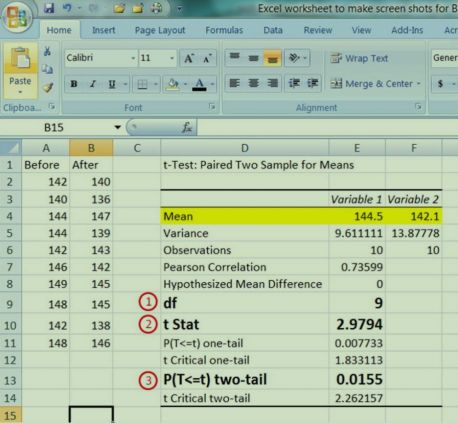The image size is (458, 423).
Task: Expand the Paste options arrow
Action: 20,92
